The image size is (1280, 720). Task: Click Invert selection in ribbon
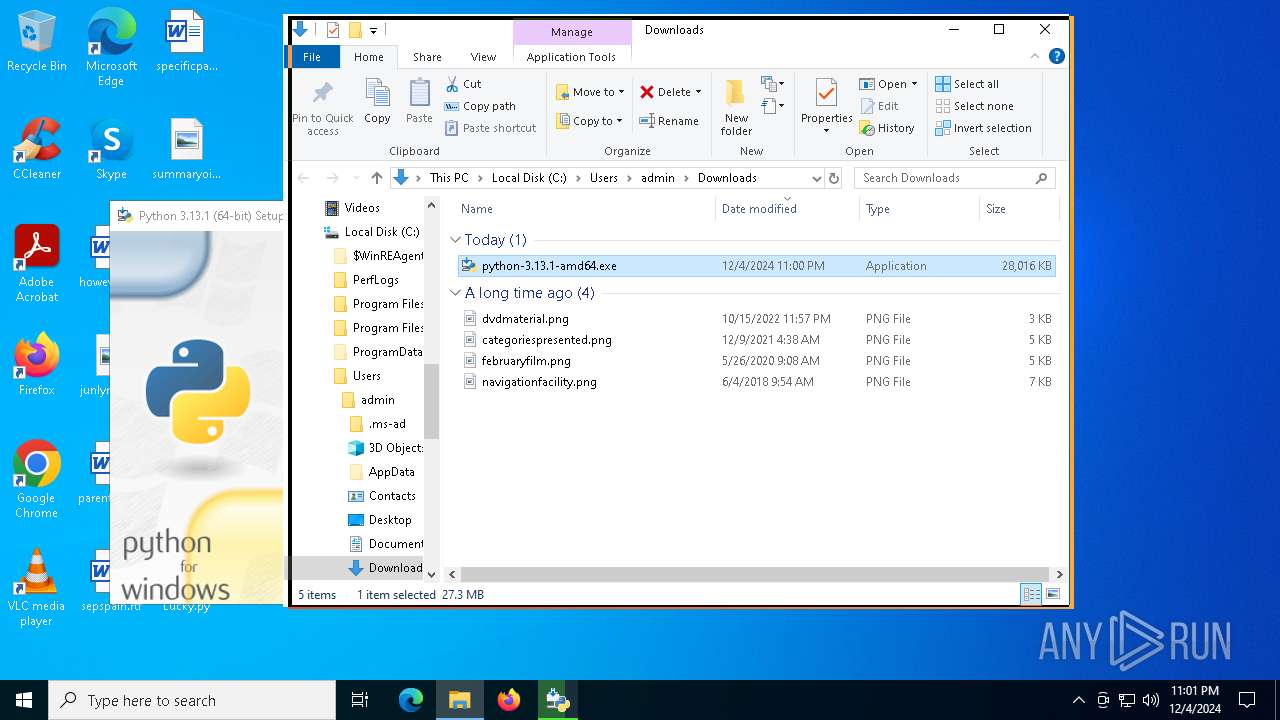[x=983, y=128]
